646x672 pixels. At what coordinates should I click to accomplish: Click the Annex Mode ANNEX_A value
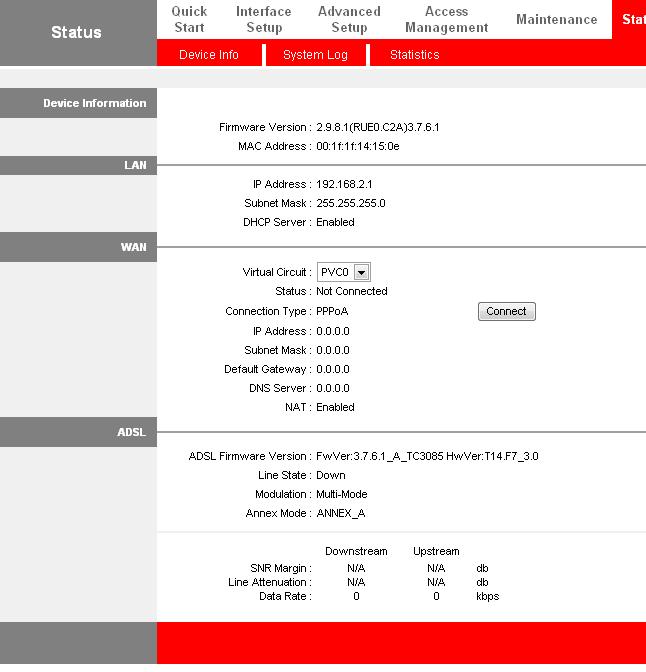tap(341, 513)
